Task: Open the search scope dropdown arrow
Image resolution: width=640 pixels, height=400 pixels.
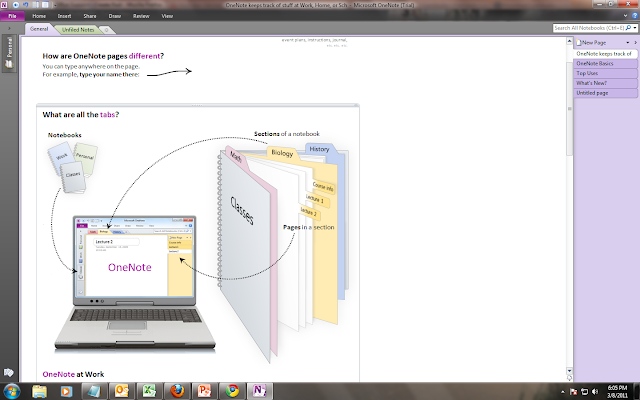Action: (x=635, y=28)
